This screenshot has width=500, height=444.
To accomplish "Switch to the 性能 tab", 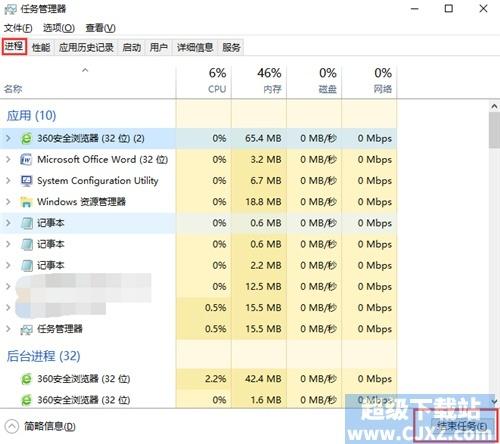I will (41, 47).
